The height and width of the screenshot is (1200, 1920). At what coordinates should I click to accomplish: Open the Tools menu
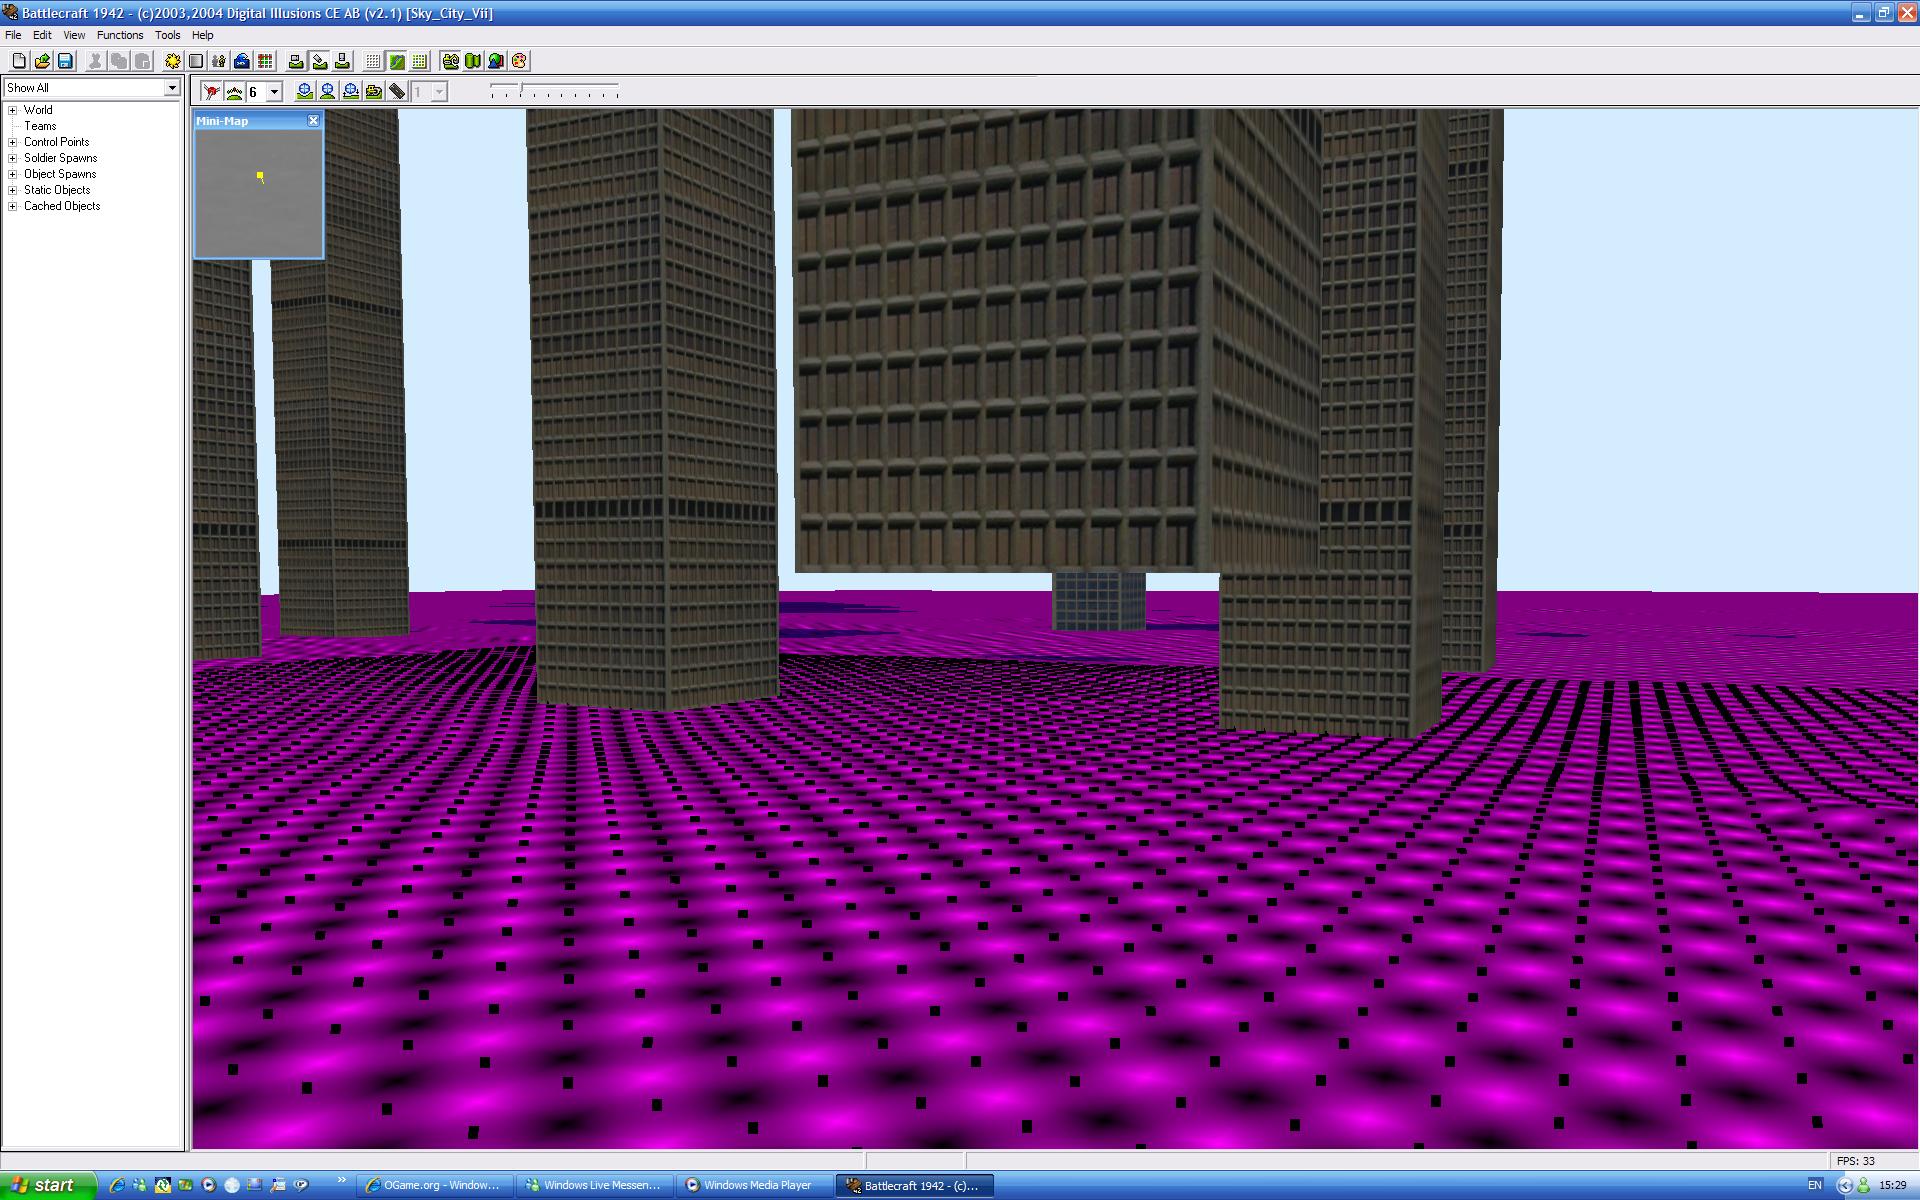[167, 35]
